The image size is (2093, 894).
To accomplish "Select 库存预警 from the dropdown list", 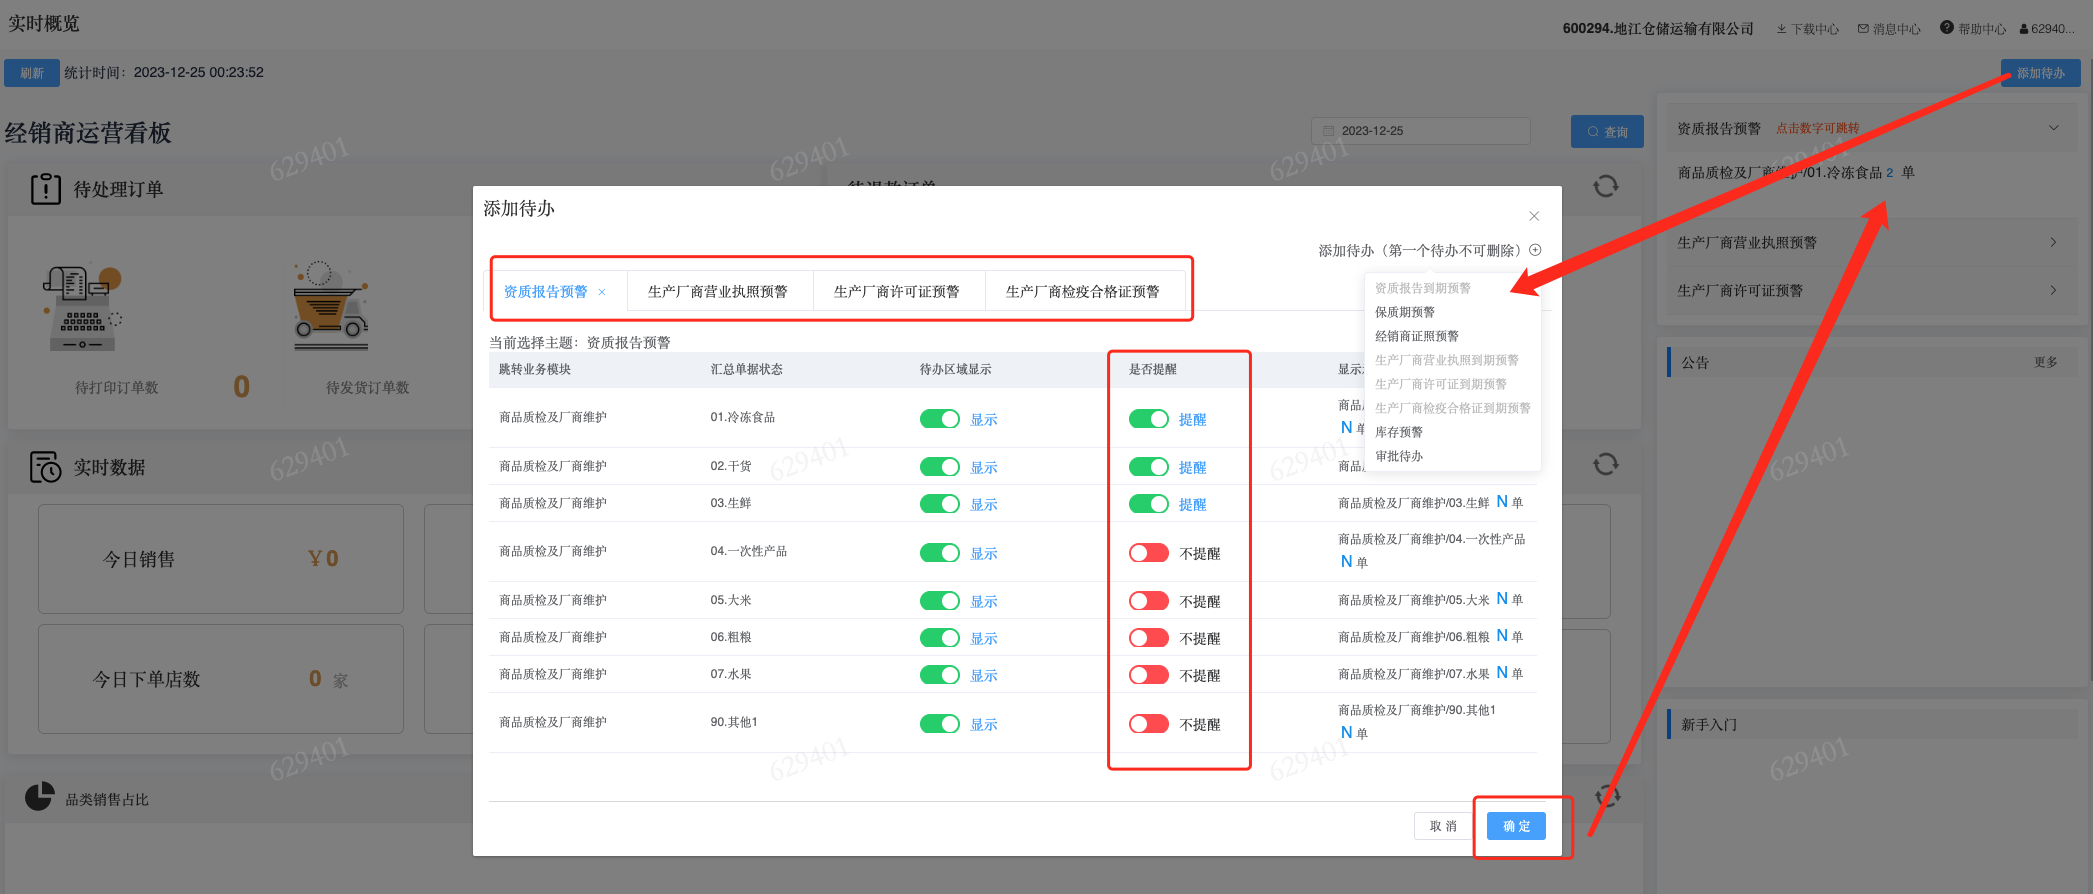I will [x=1398, y=432].
